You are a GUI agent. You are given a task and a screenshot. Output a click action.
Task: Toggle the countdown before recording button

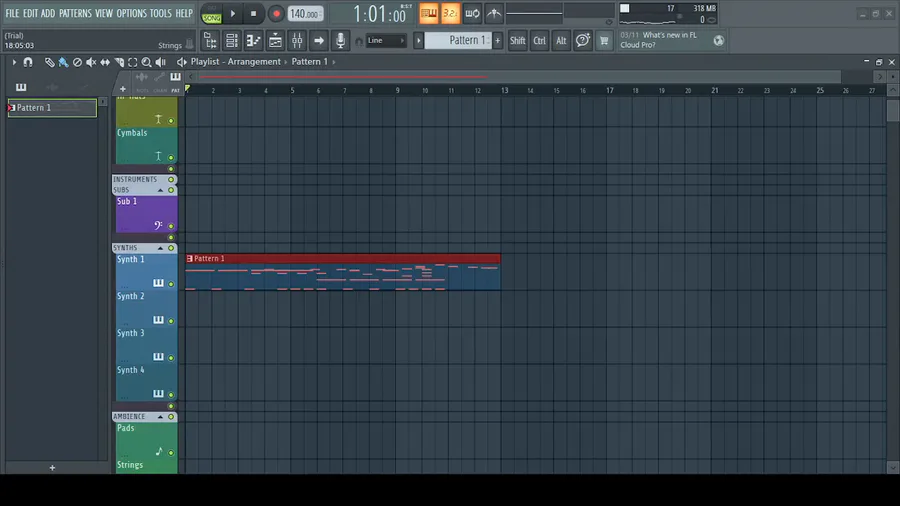(x=451, y=14)
